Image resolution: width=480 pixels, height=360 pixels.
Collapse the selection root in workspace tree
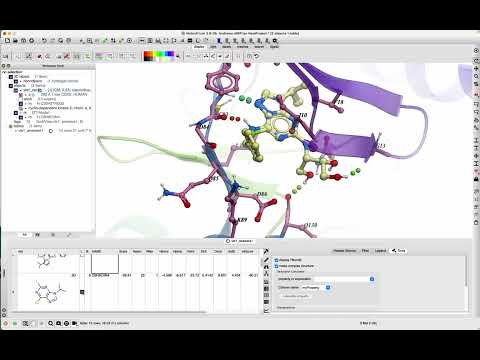click(x=4, y=72)
